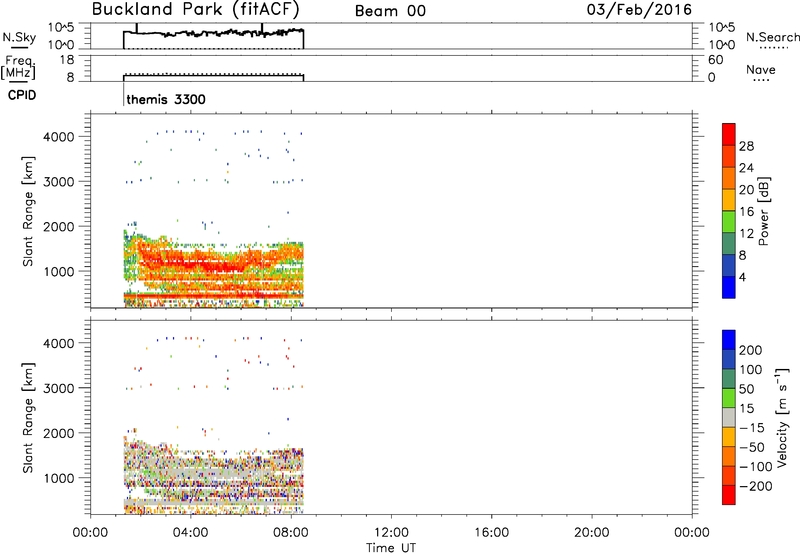Click the date '03/Feb/2016'
The height and width of the screenshot is (554, 800).
pos(639,10)
